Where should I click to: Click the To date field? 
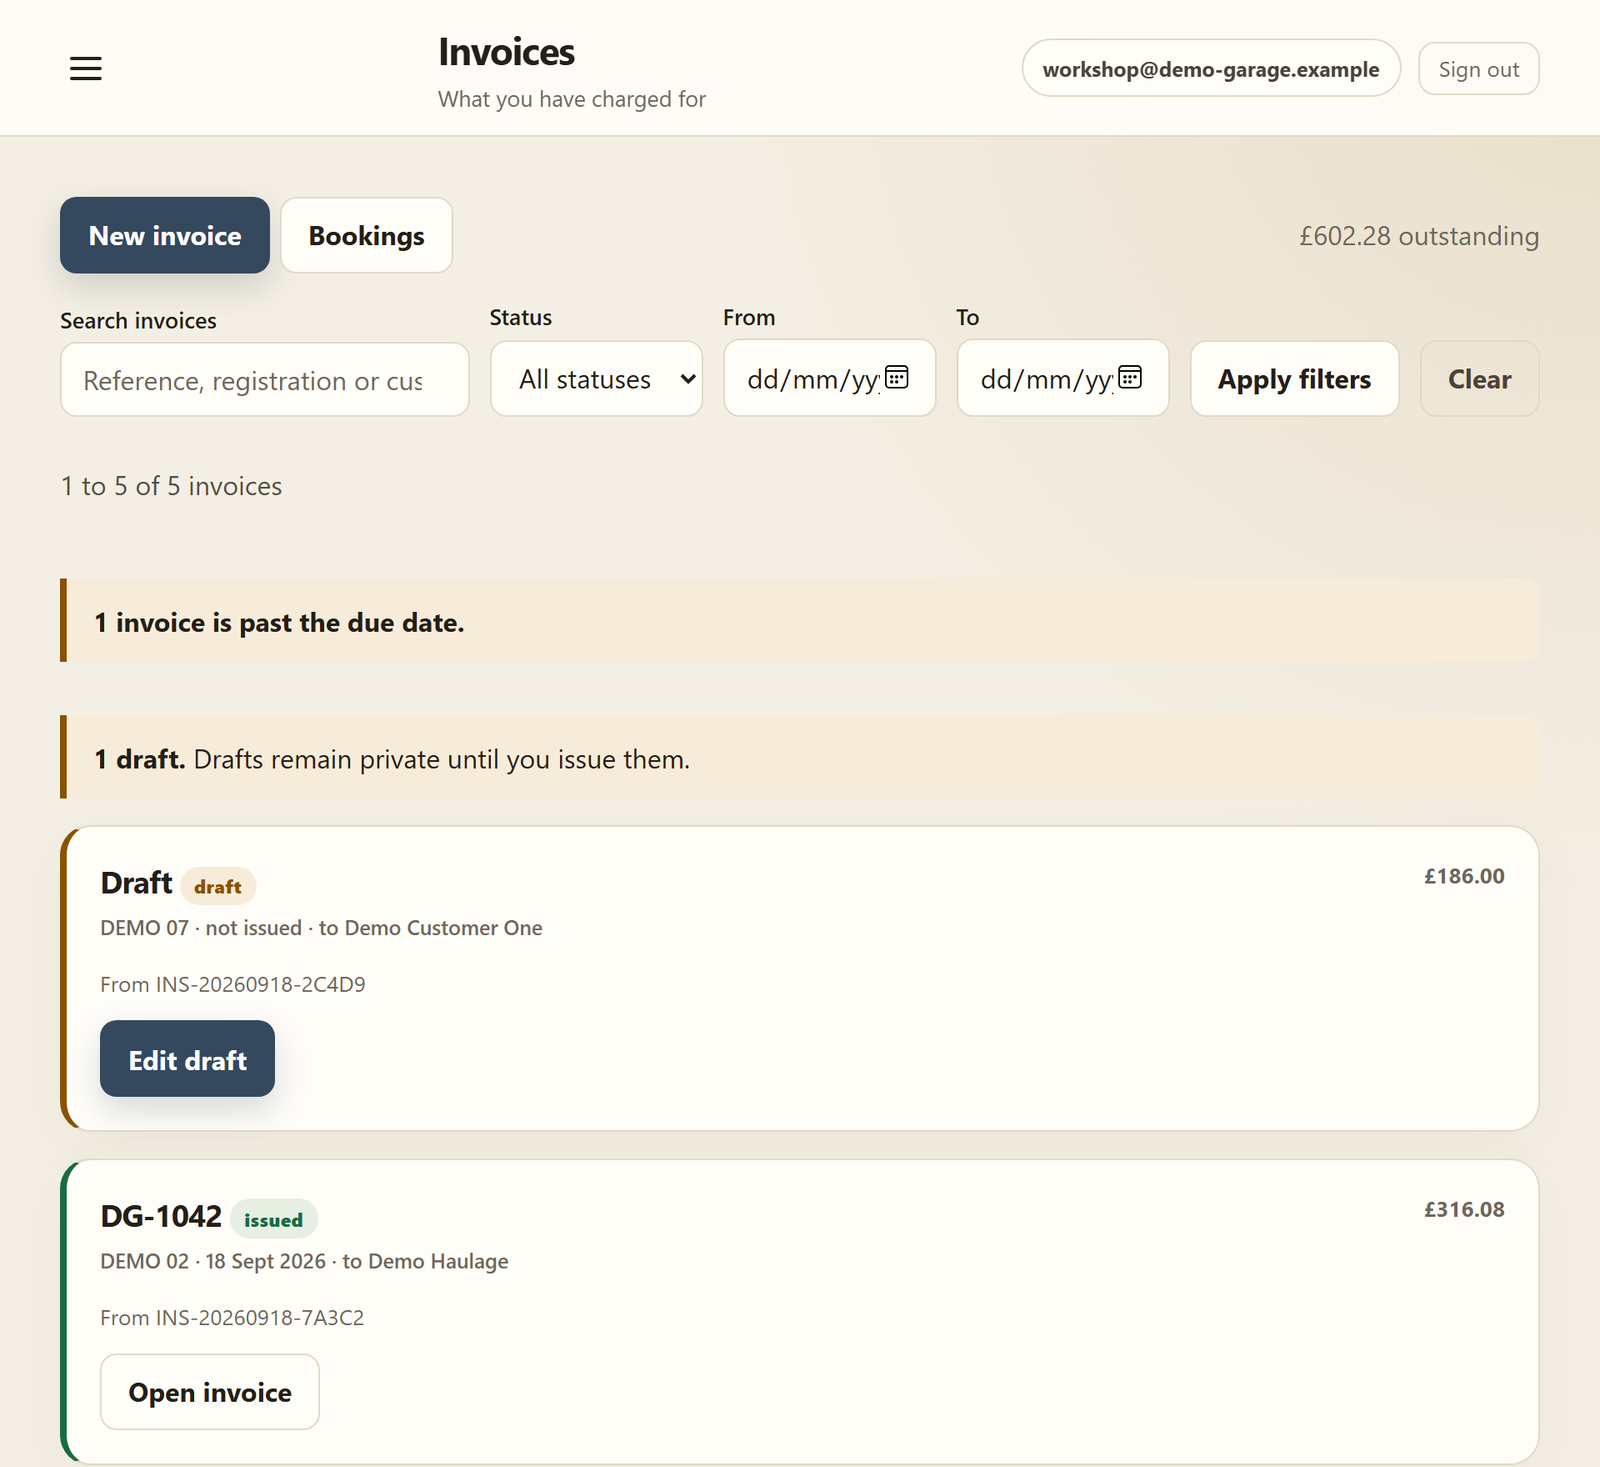[1062, 378]
